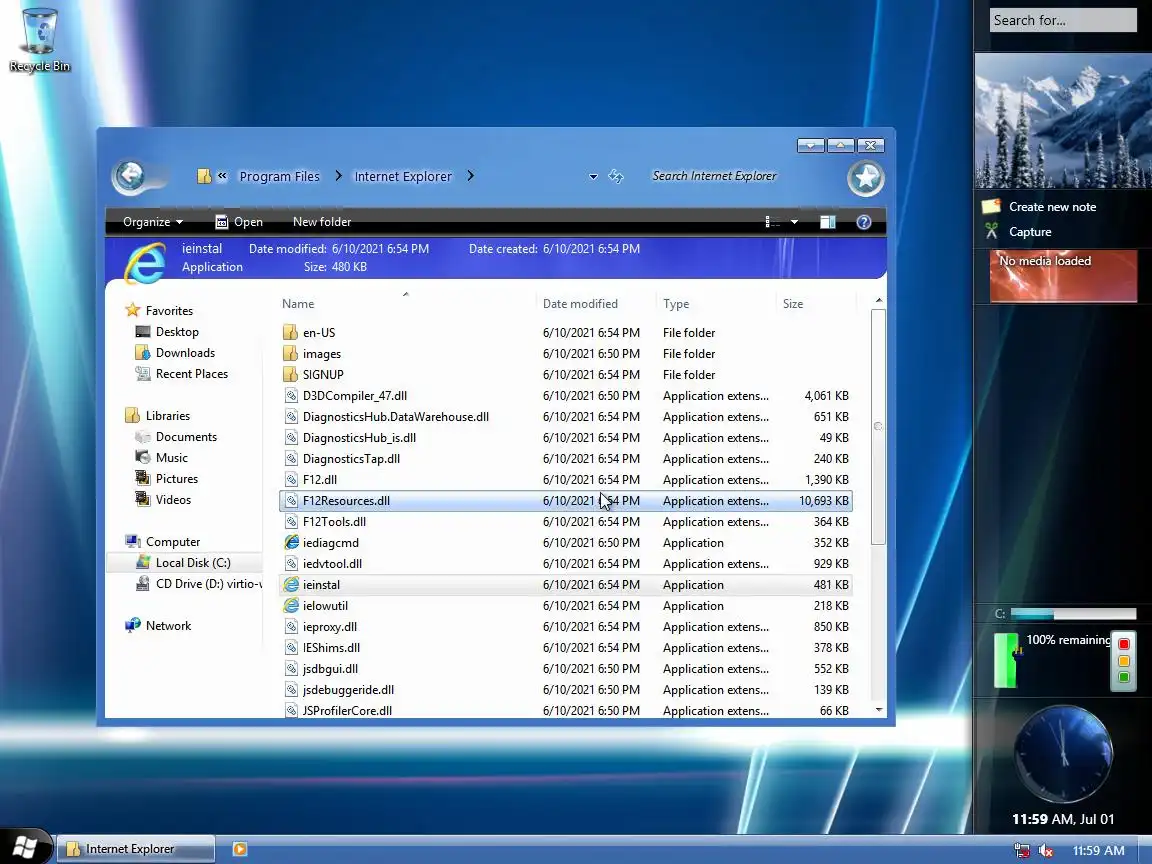
Task: Click the analog clock gadget
Action: tap(1062, 755)
